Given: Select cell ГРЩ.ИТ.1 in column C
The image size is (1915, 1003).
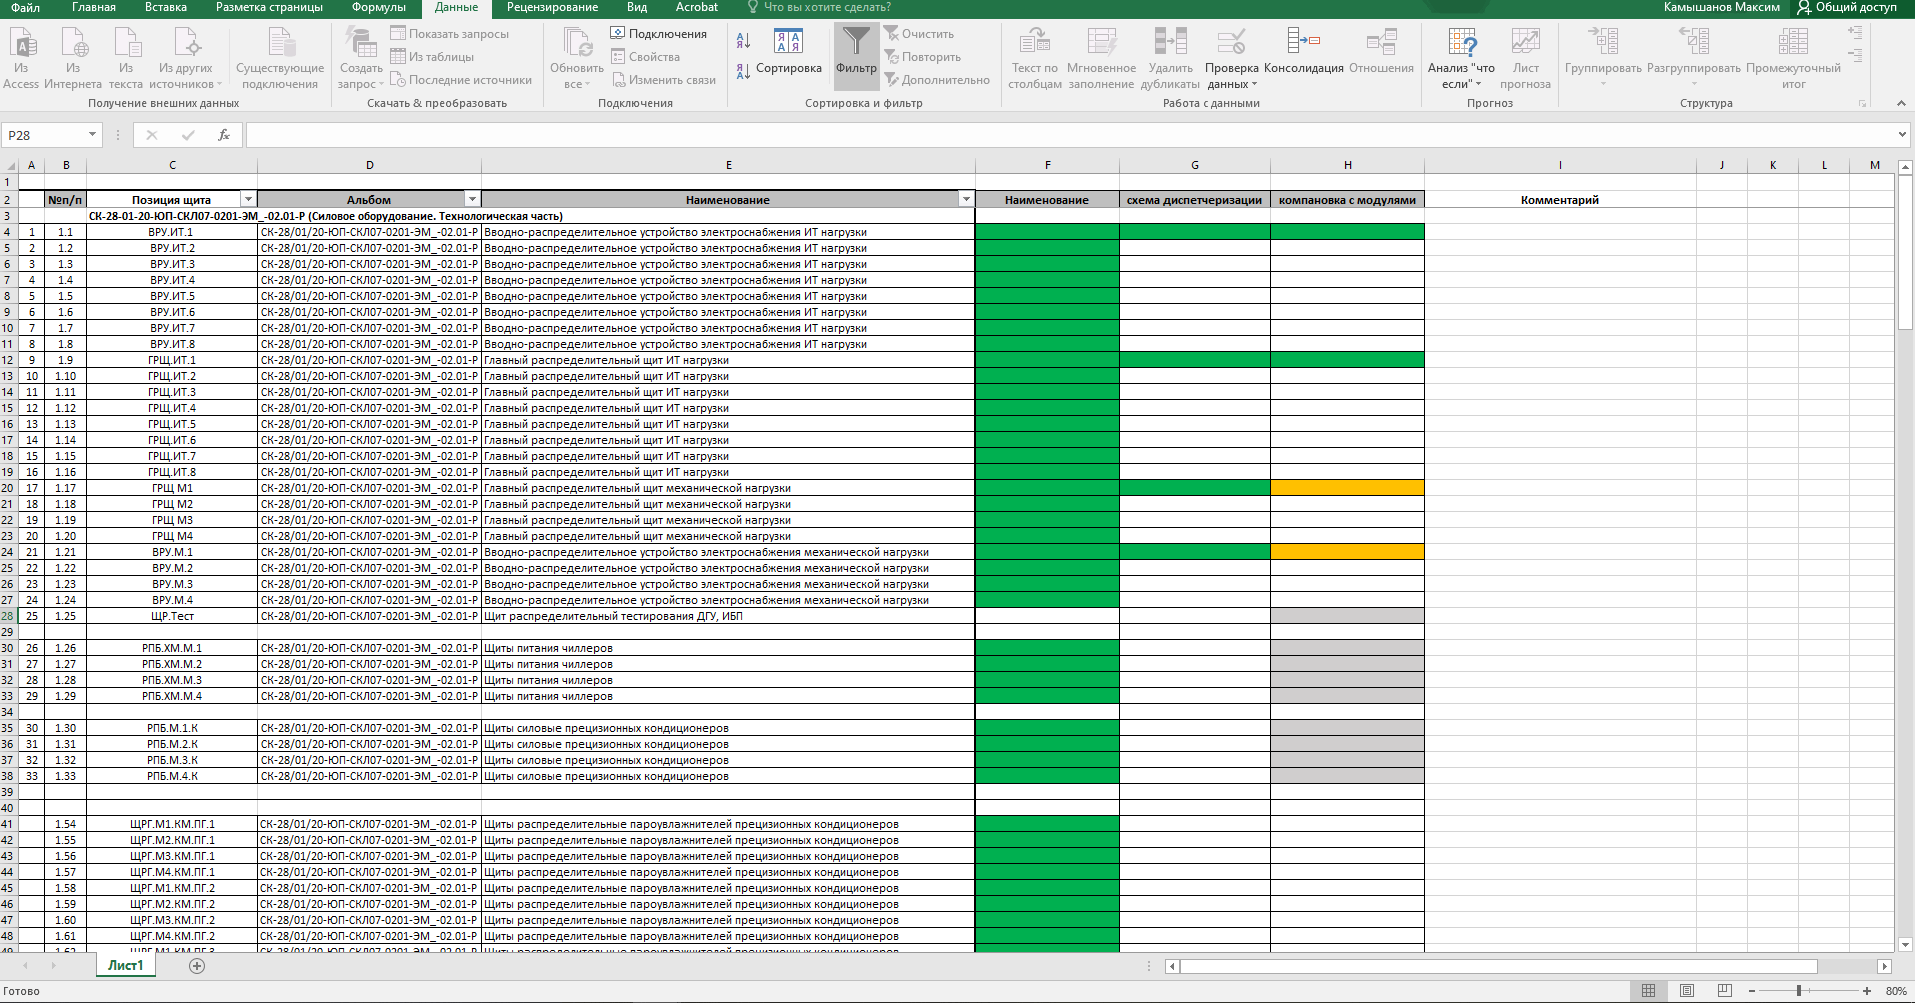Looking at the screenshot, I should click(172, 360).
